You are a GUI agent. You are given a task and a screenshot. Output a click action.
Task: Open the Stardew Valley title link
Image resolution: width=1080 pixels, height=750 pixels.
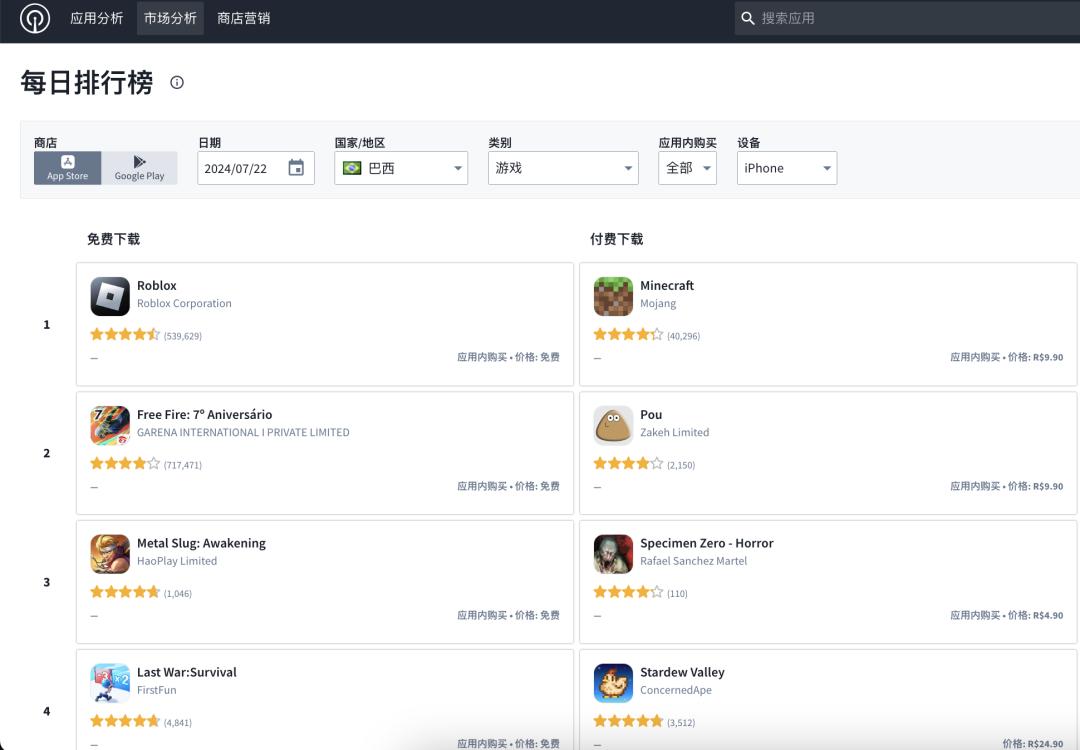coord(682,672)
